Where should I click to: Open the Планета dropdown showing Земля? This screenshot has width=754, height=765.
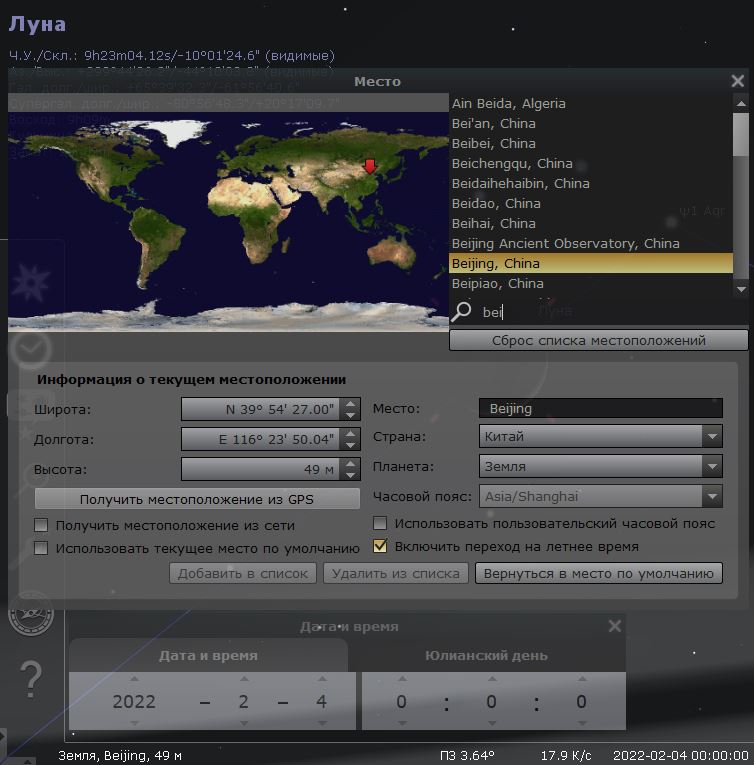600,466
